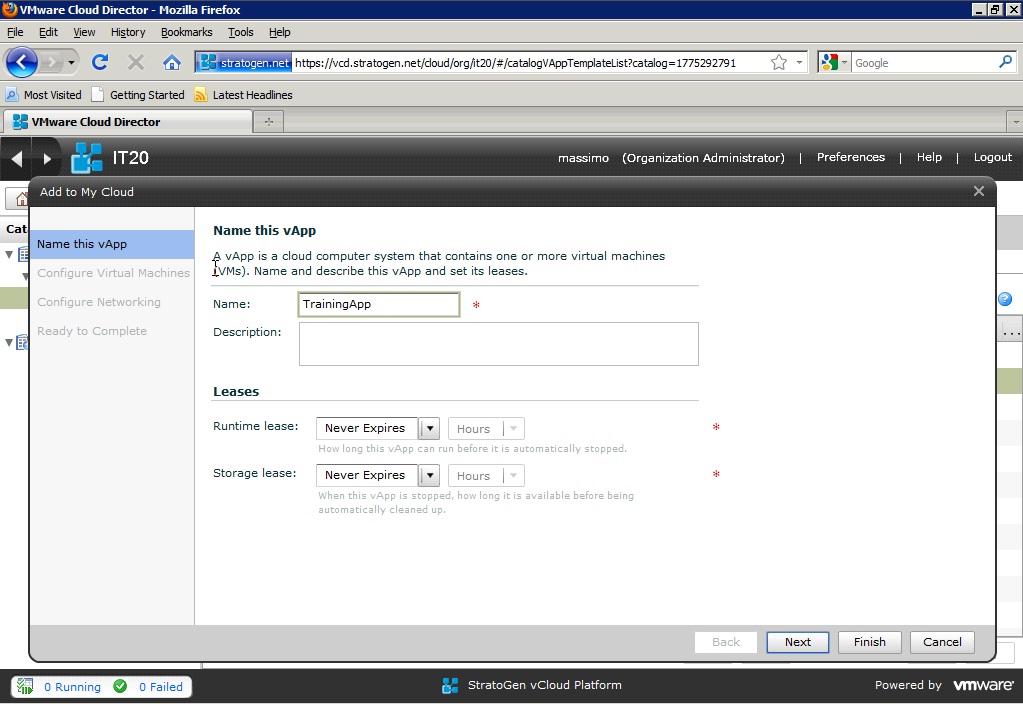Click the Back wizard button
Viewport: 1023px width, 704px height.
725,642
